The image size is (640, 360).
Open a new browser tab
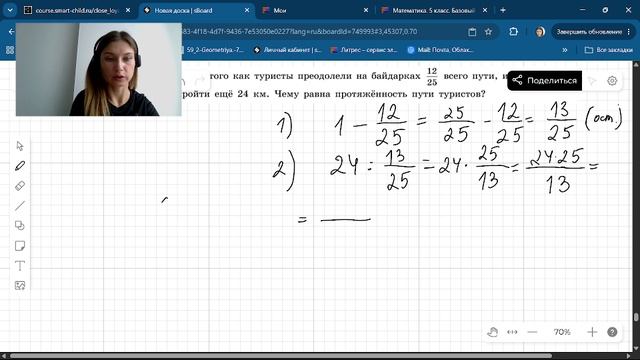(503, 10)
